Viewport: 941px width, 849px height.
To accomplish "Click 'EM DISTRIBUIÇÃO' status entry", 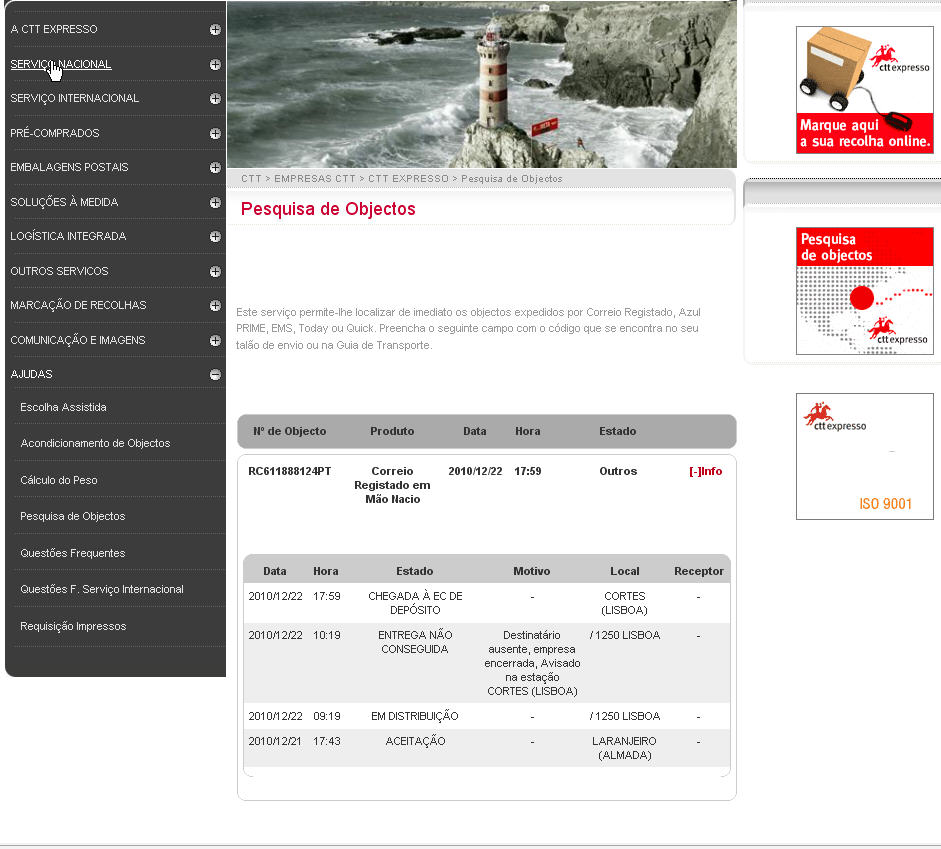I will point(415,716).
